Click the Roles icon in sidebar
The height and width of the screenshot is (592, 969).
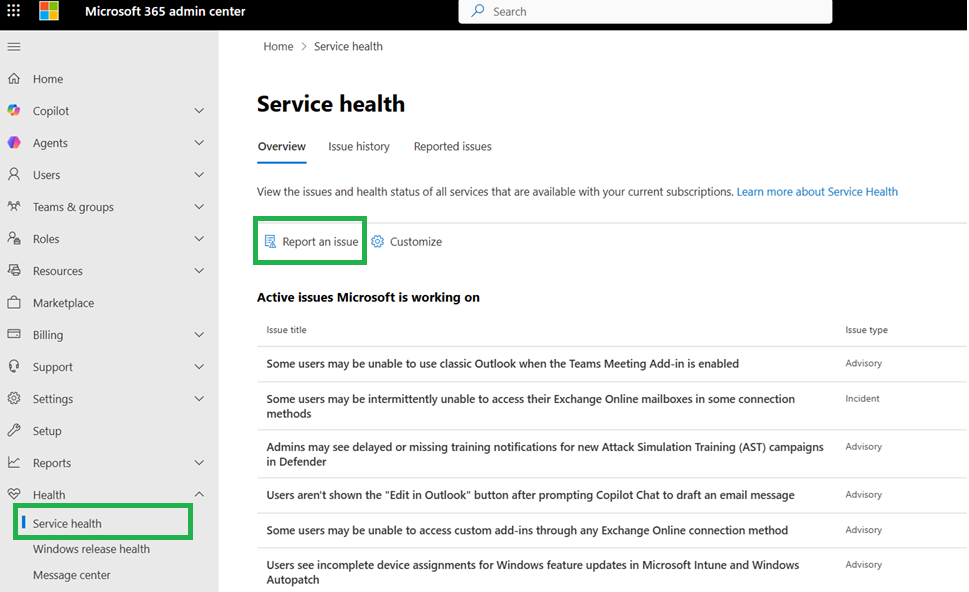tap(14, 239)
